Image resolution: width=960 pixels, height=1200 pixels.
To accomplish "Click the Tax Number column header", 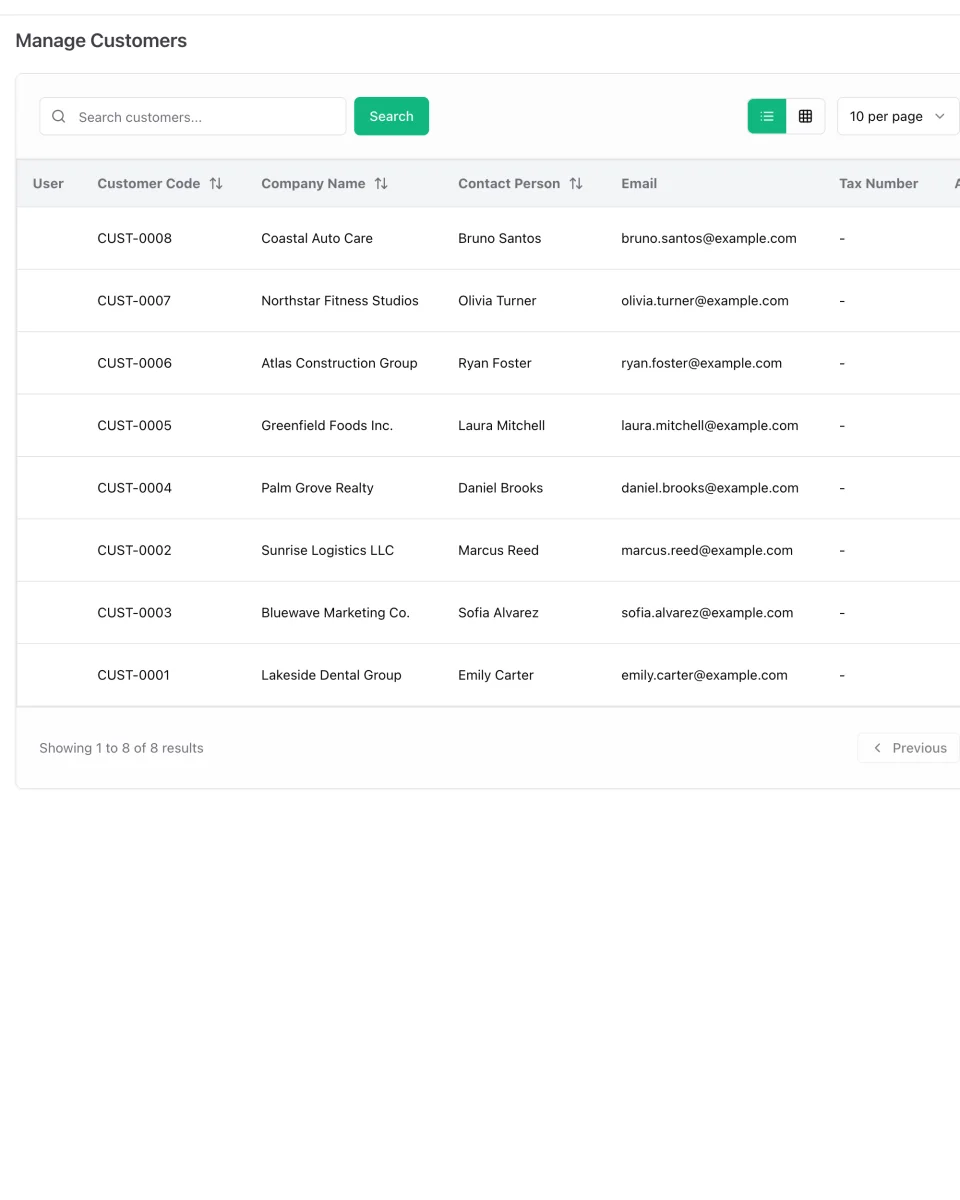I will click(878, 184).
